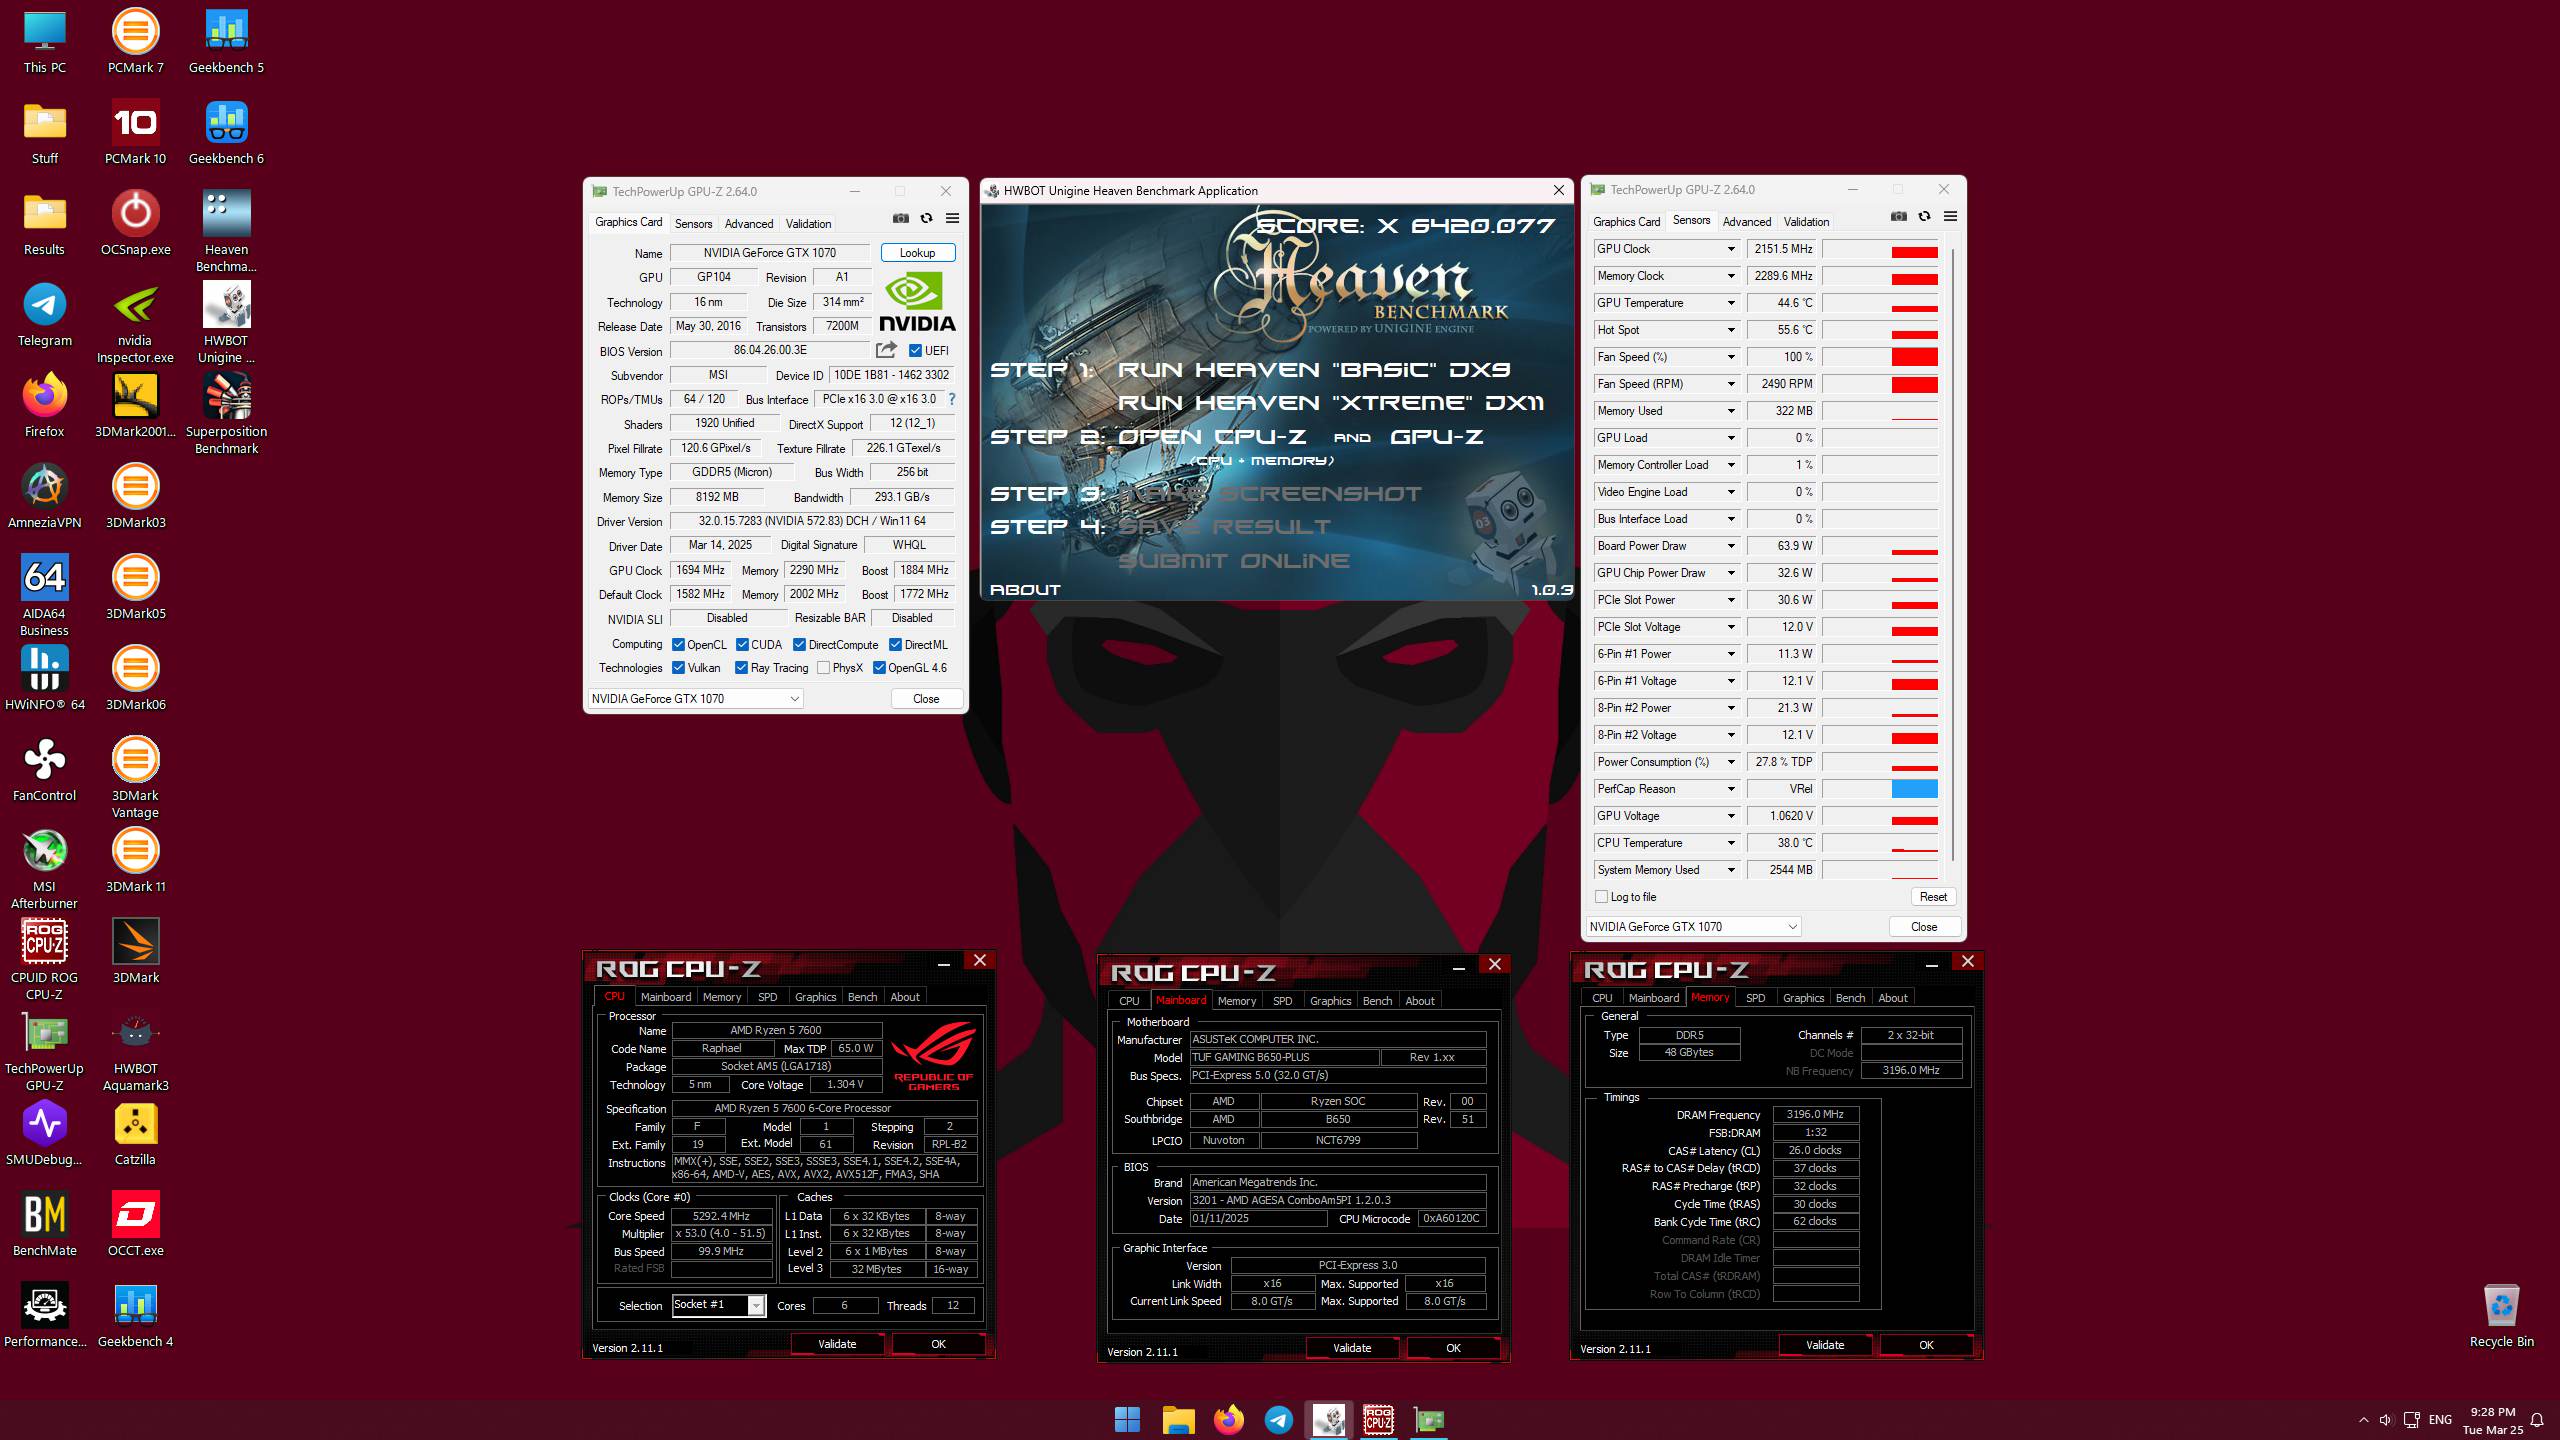2560x1440 pixels.
Task: Open Socket #1 selection dropdown in CPU-Z
Action: (x=719, y=1305)
